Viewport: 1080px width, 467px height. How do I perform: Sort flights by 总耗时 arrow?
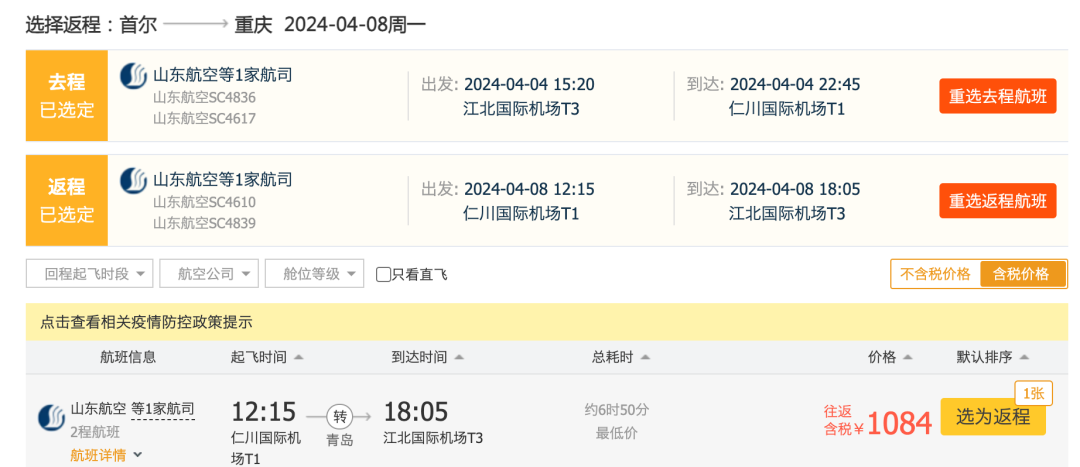[644, 357]
